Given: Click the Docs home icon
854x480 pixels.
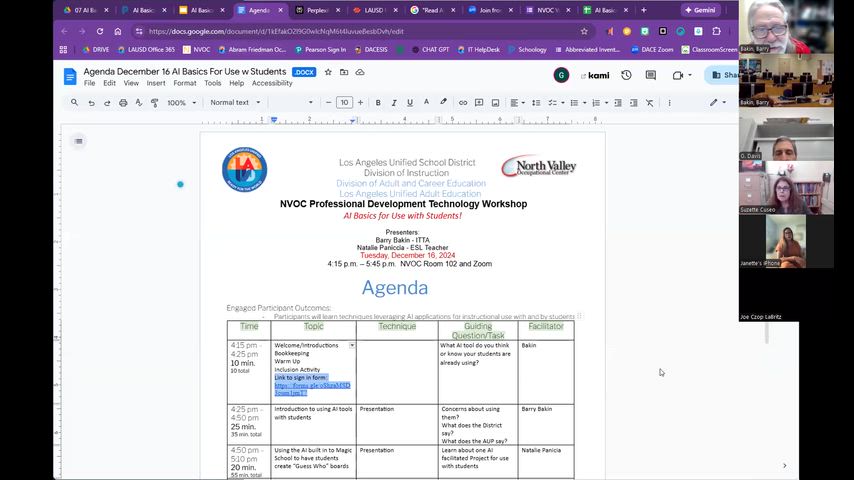Looking at the screenshot, I should point(70,76).
